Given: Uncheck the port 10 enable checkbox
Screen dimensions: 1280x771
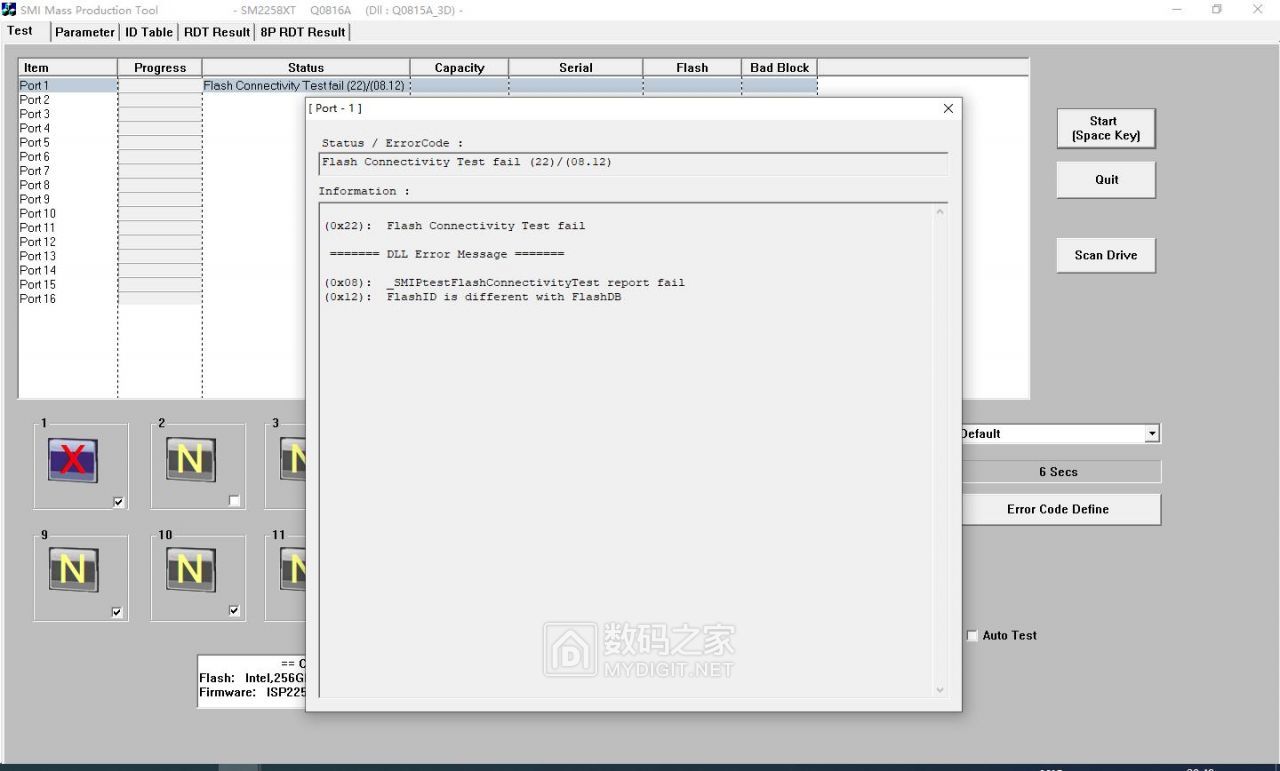Looking at the screenshot, I should [x=234, y=611].
